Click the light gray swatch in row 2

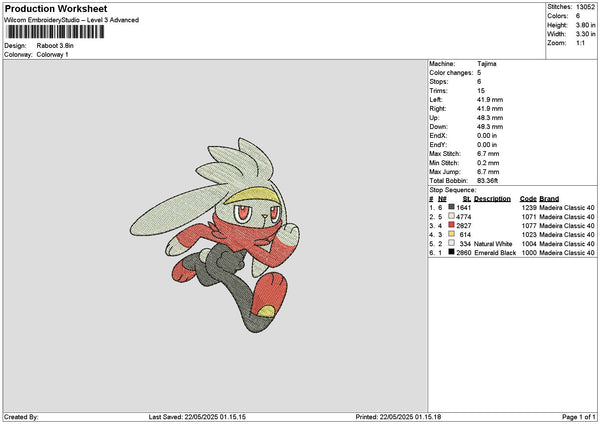click(x=452, y=216)
